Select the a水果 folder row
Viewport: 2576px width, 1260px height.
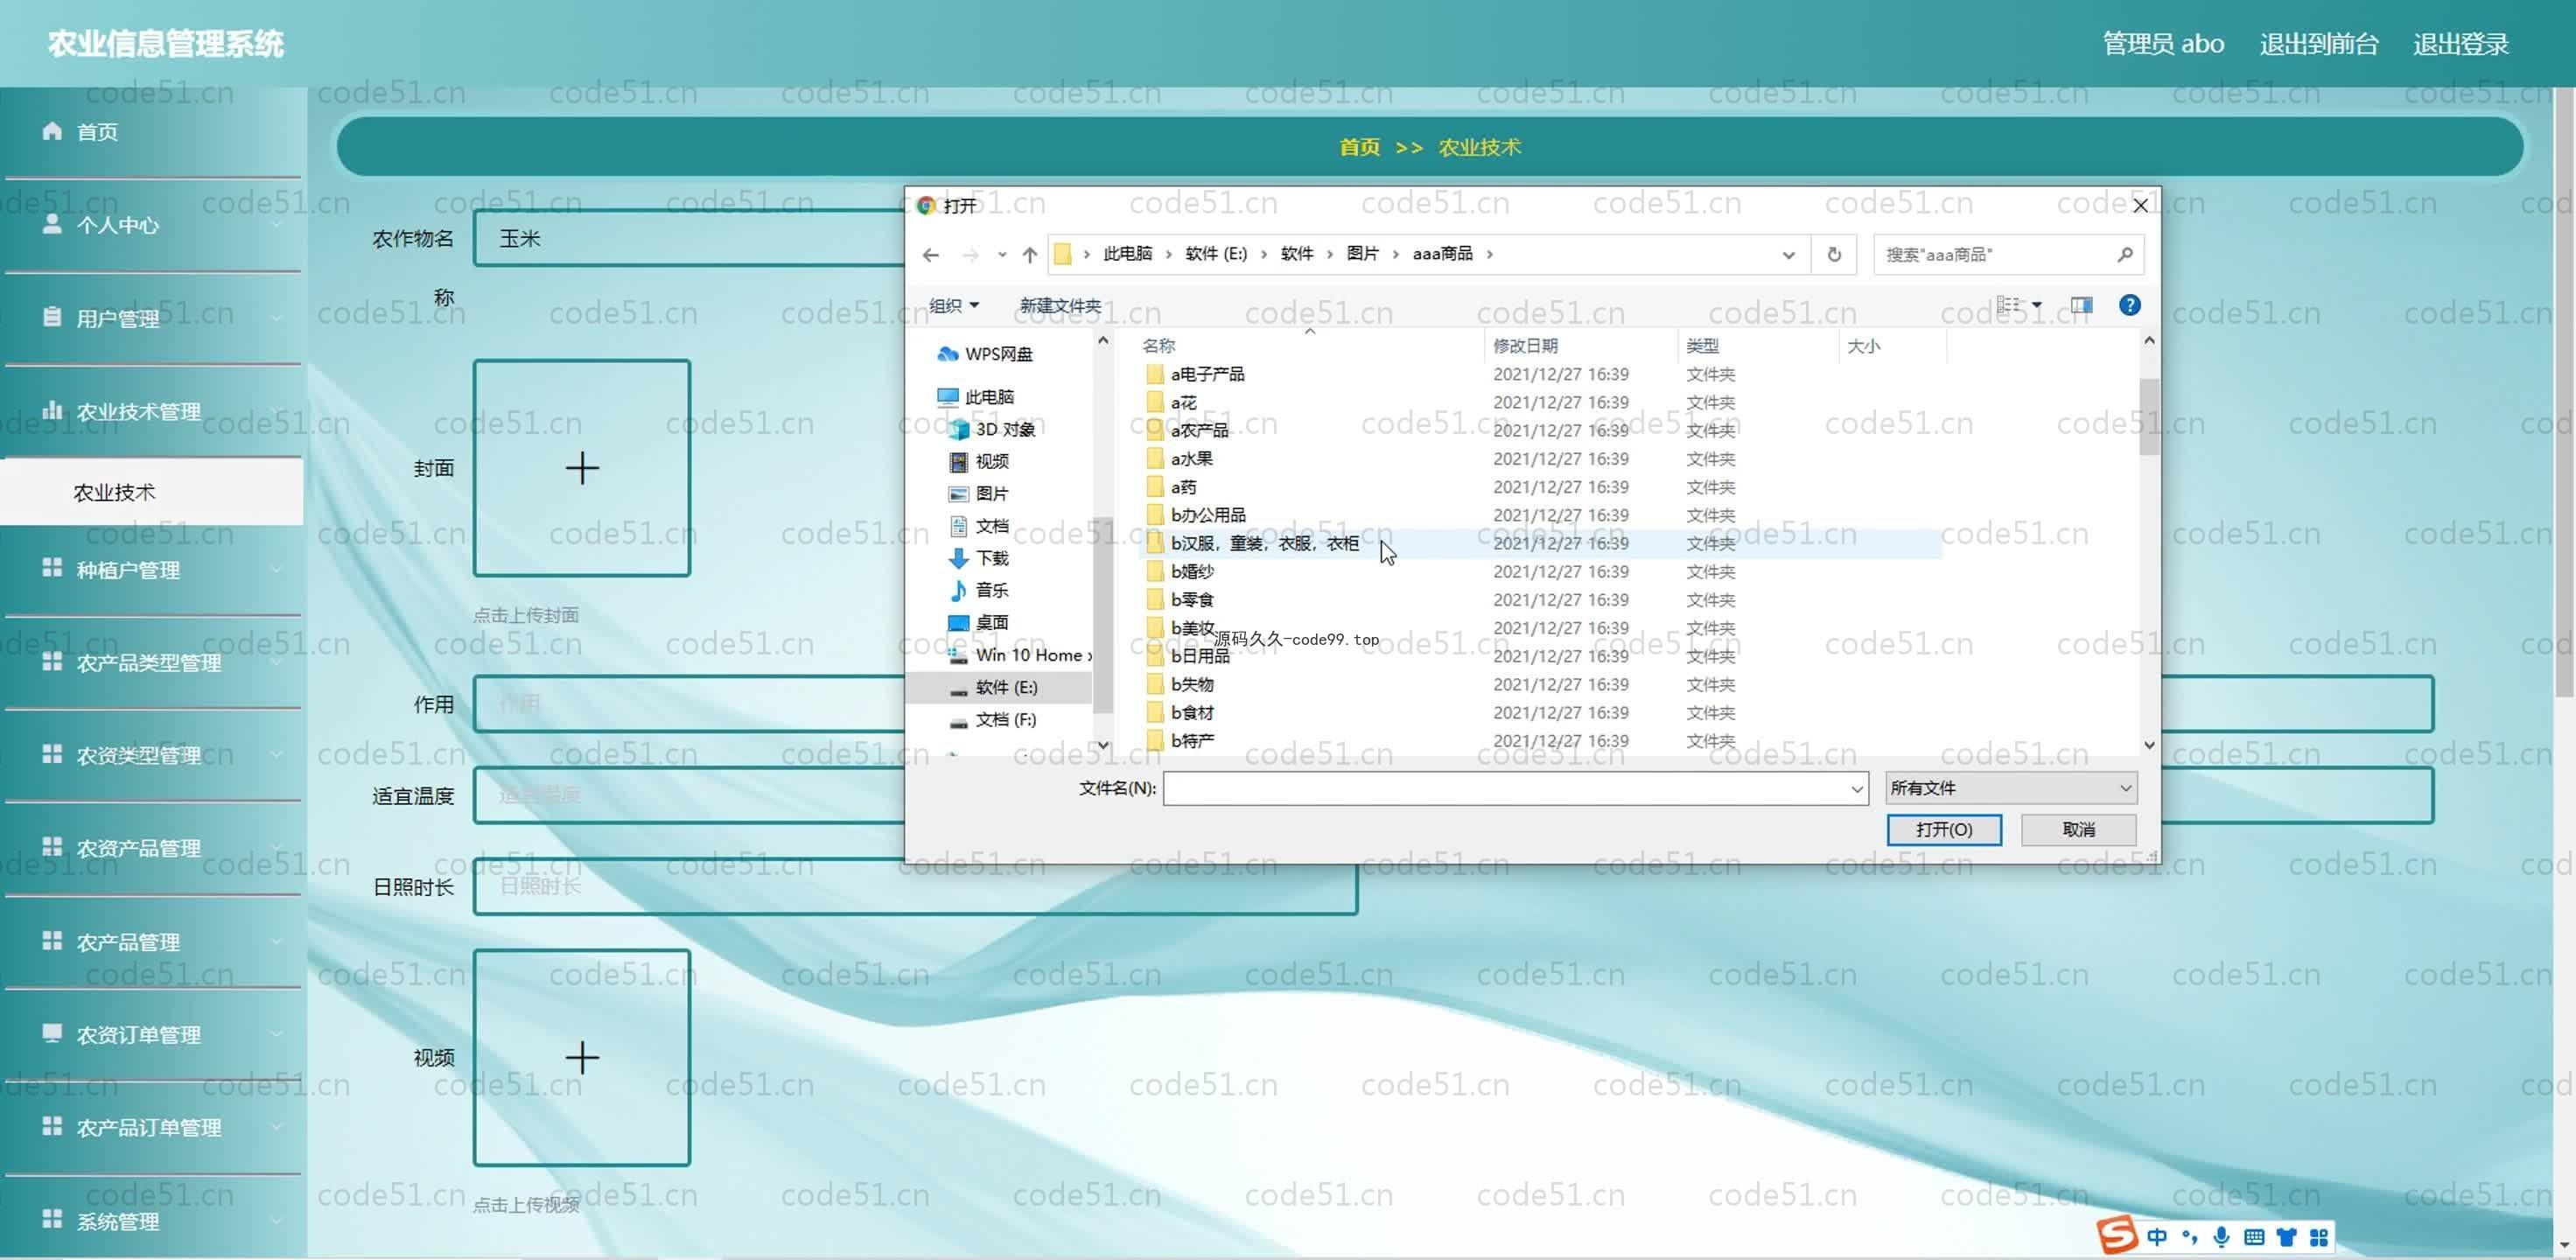pos(1540,459)
